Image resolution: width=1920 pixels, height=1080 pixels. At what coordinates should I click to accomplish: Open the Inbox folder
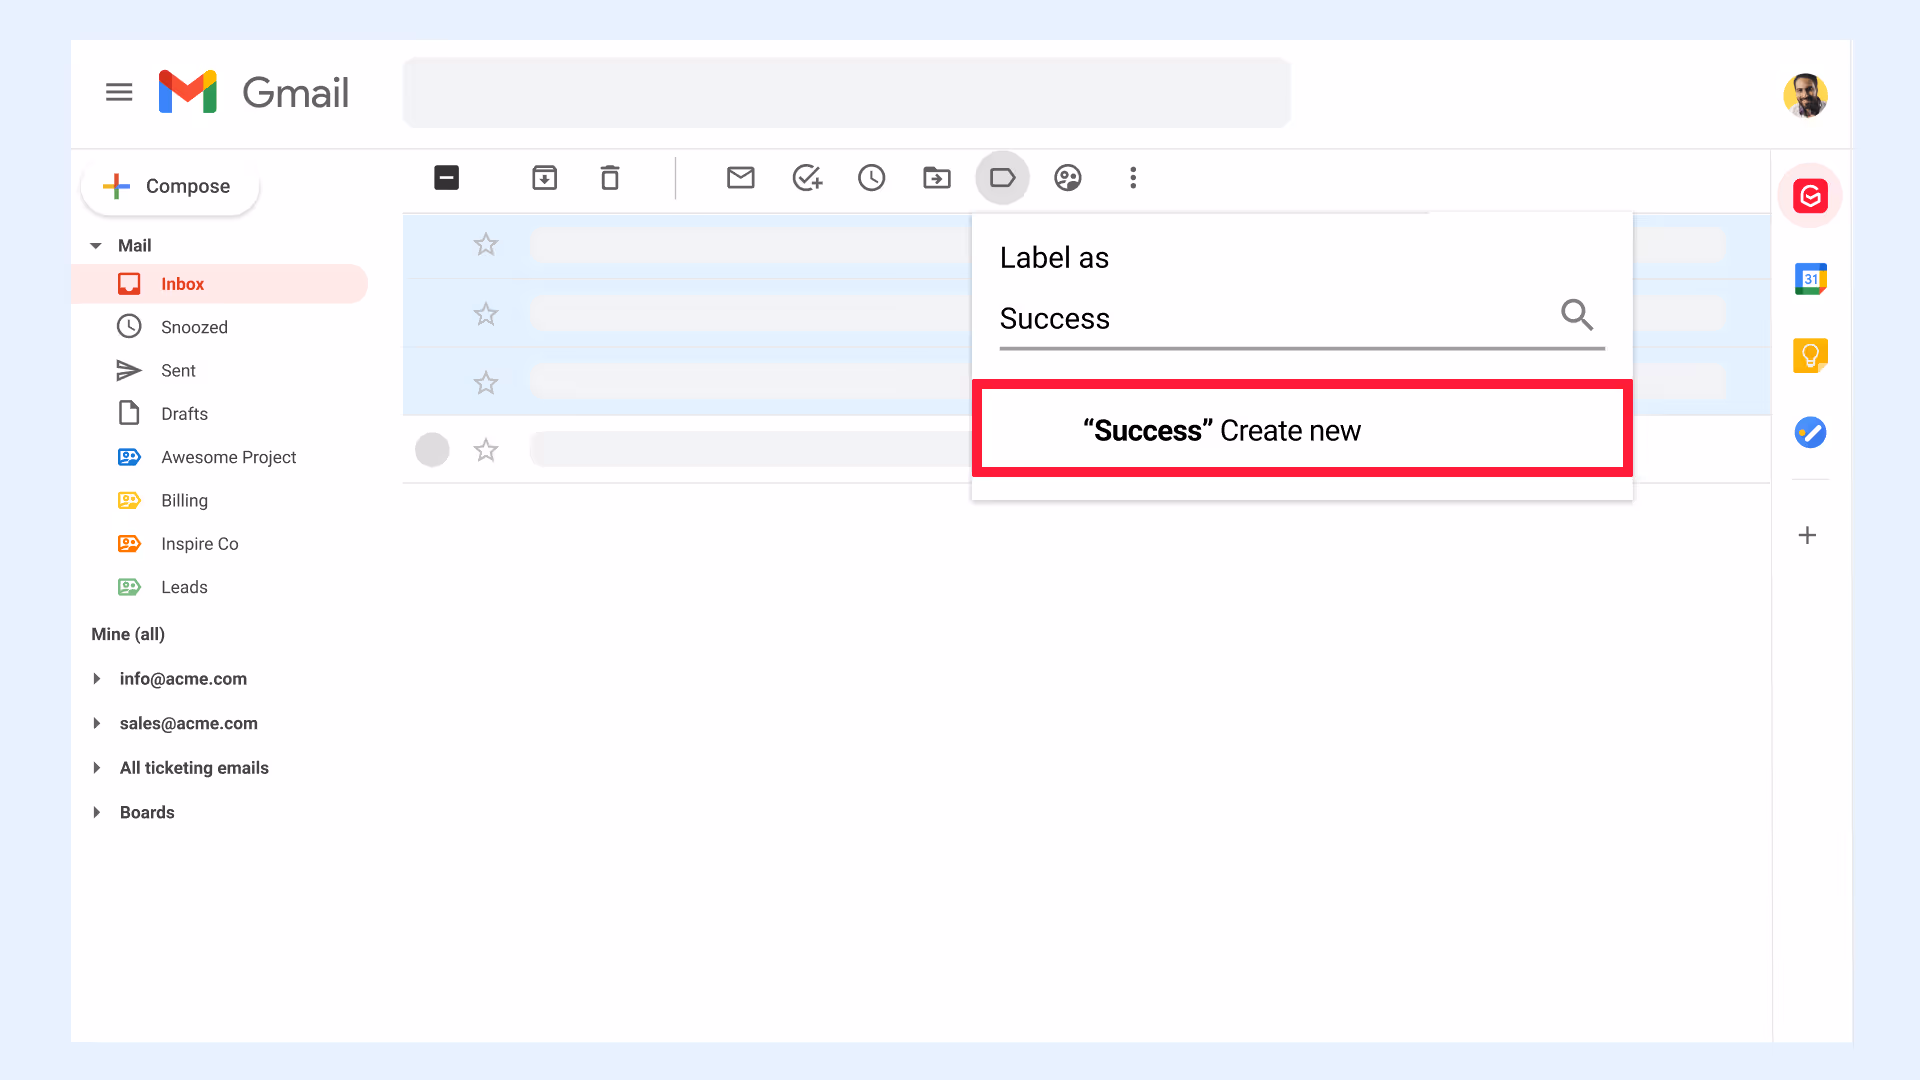pyautogui.click(x=220, y=284)
